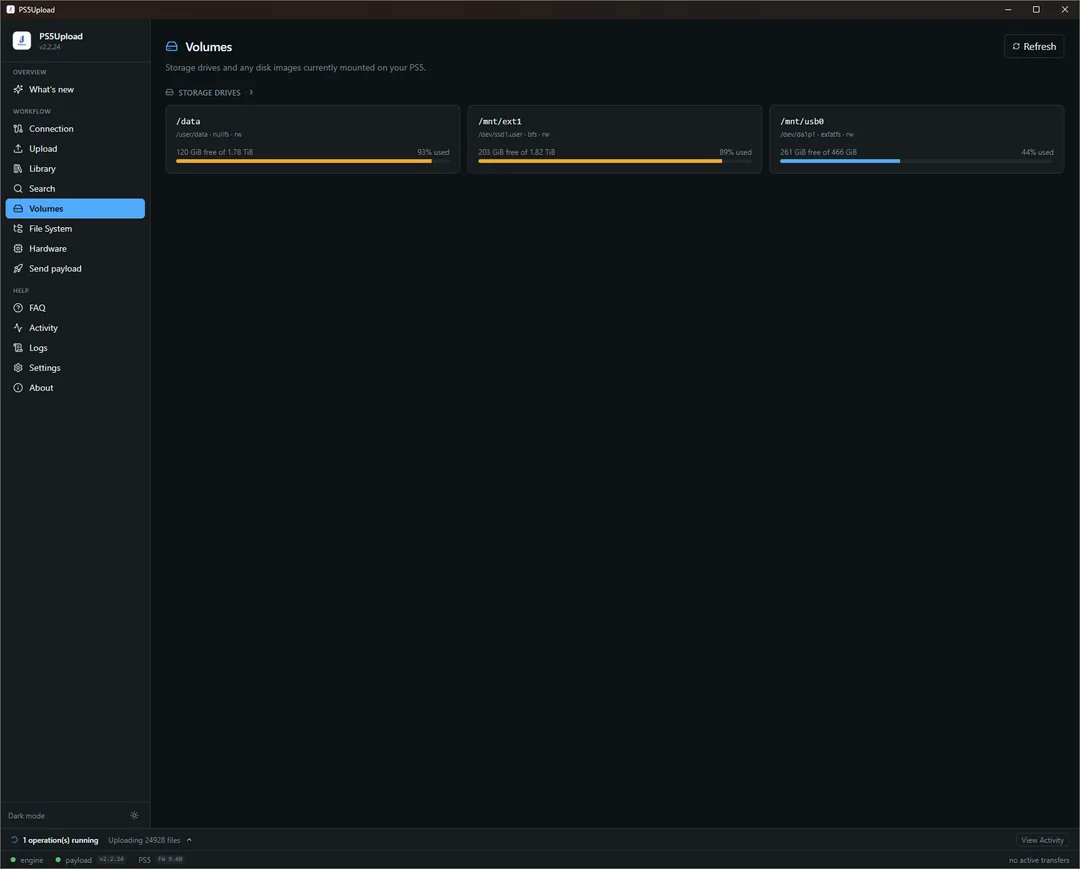The width and height of the screenshot is (1080, 869).
Task: Open the Library page
Action: (x=75, y=169)
